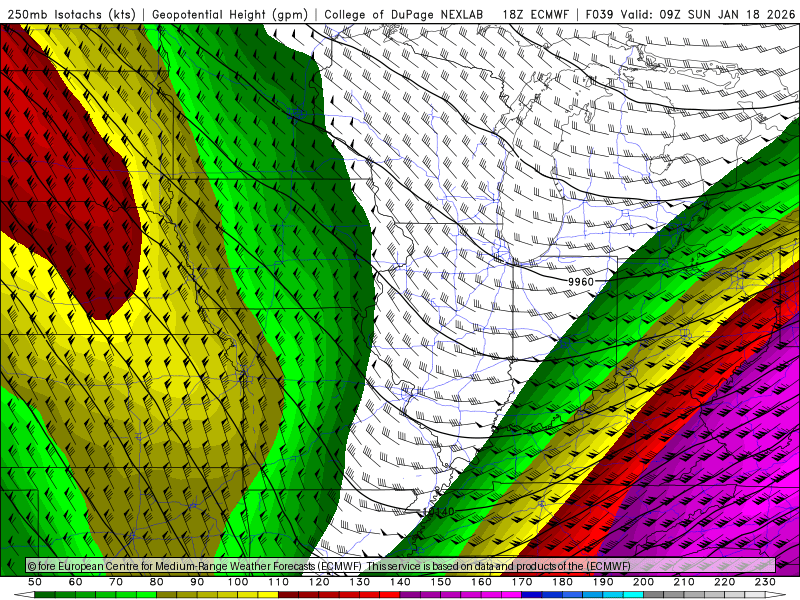Click the 170 value on color scale
Viewport: 800px width, 600px height.
(522, 582)
